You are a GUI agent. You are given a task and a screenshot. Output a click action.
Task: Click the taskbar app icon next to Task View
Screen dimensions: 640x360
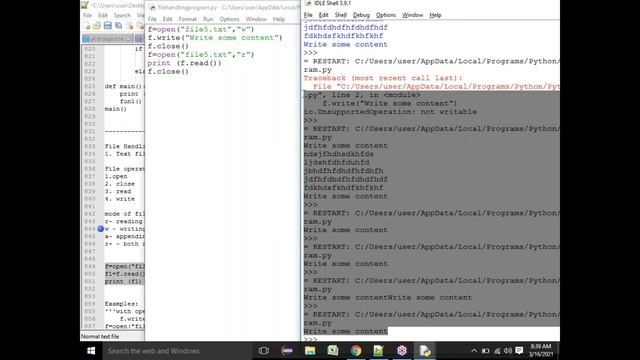click(287, 351)
